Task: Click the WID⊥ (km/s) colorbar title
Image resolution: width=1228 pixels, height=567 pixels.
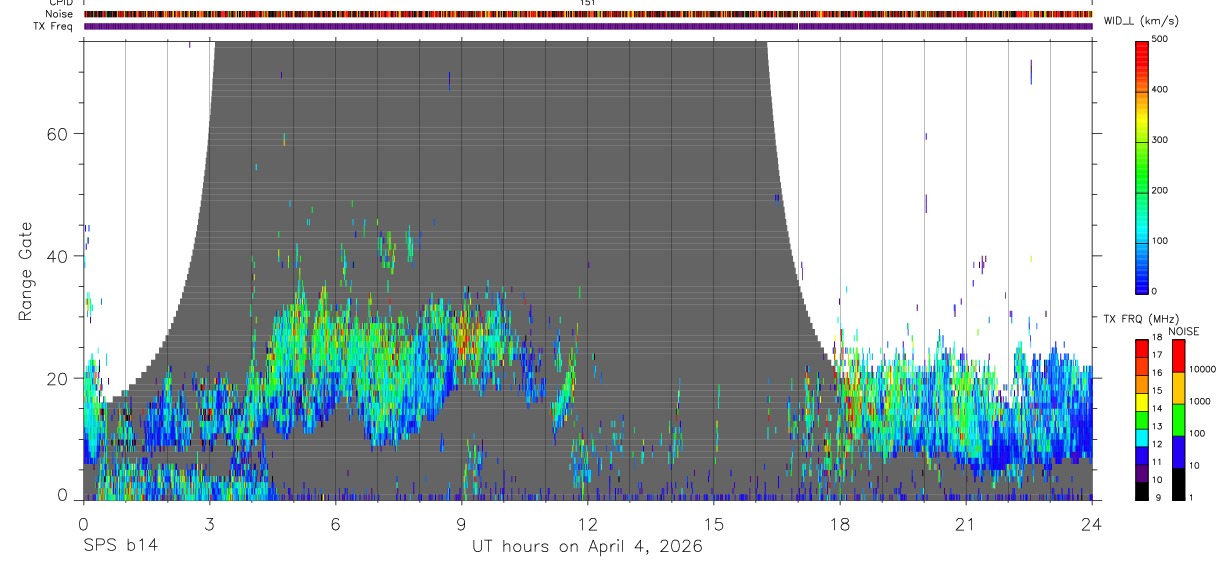Action: [1140, 20]
